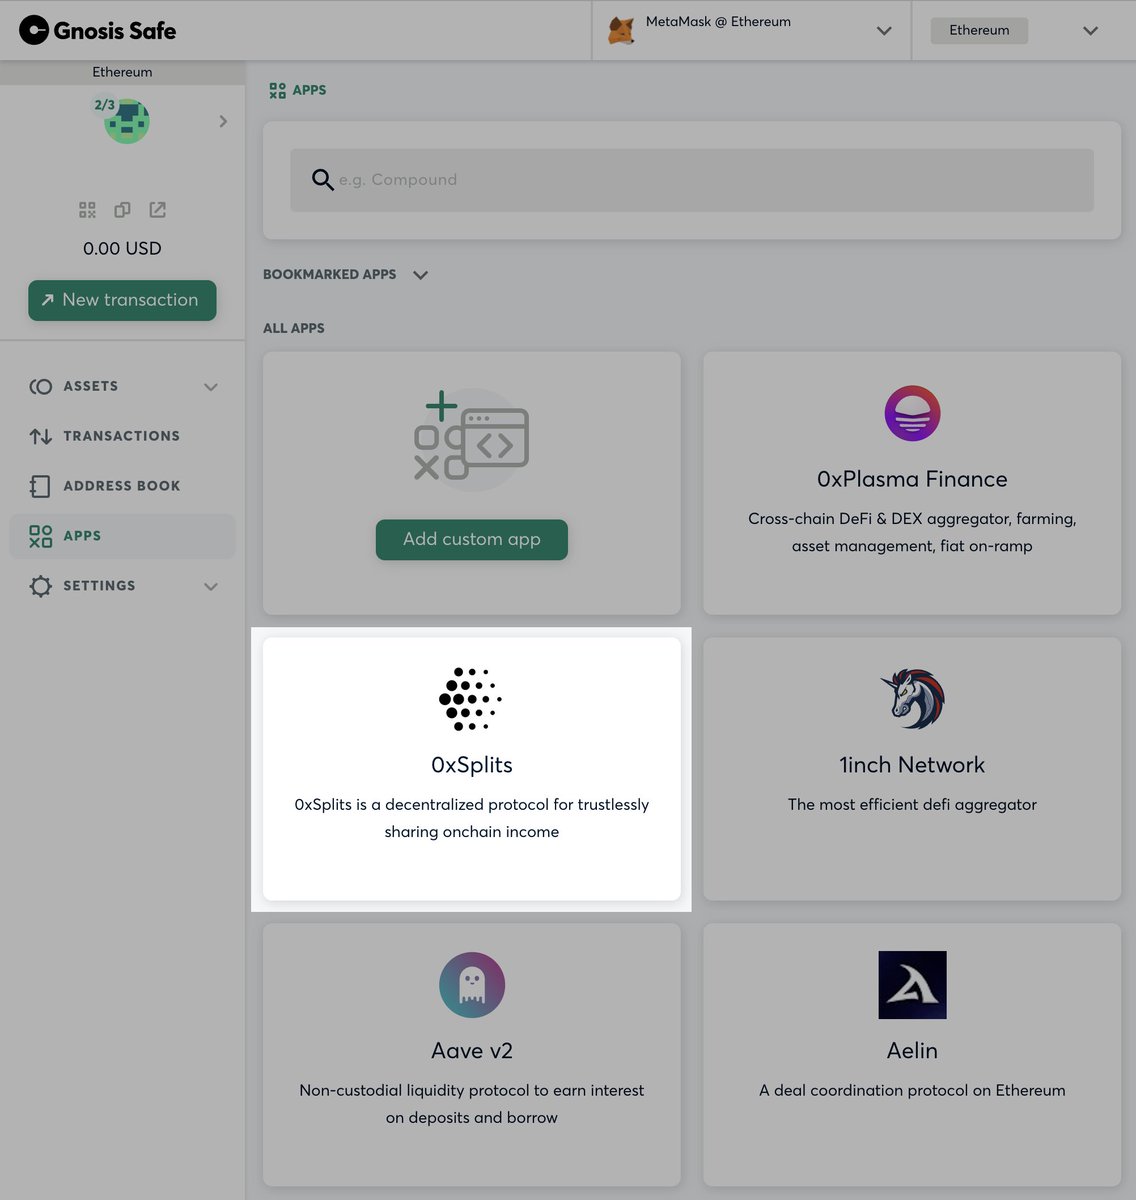Expand the Ethereum network selector chevron
This screenshot has width=1136, height=1200.
1091,31
